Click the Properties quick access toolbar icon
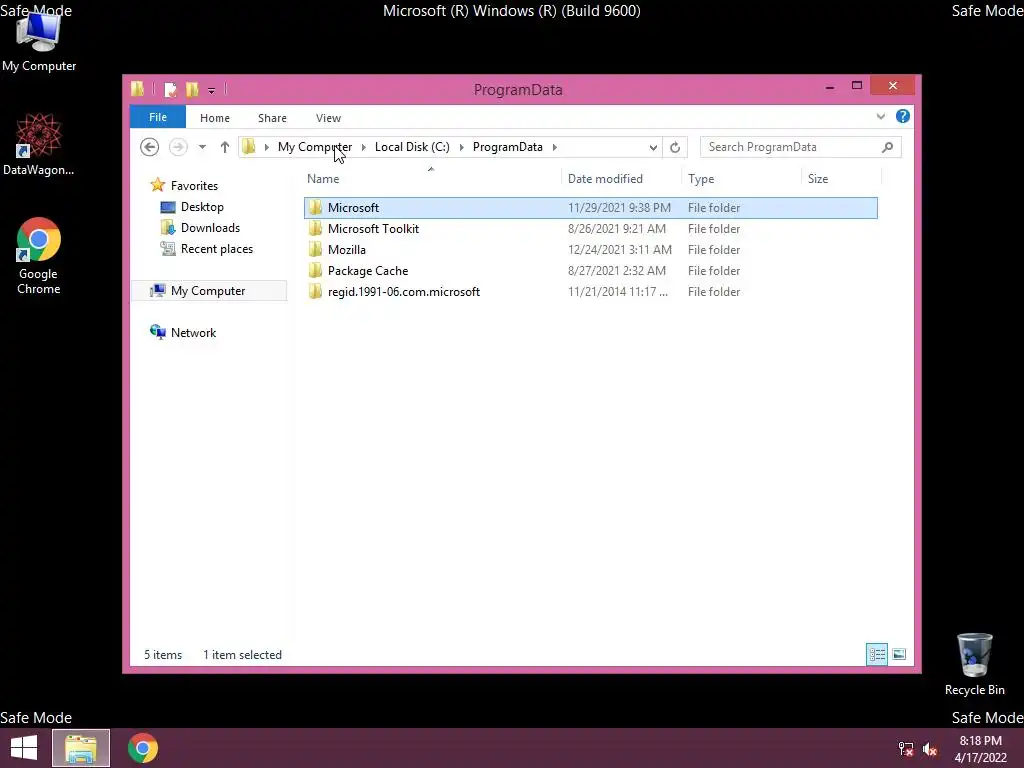The width and height of the screenshot is (1024, 768). [x=170, y=89]
